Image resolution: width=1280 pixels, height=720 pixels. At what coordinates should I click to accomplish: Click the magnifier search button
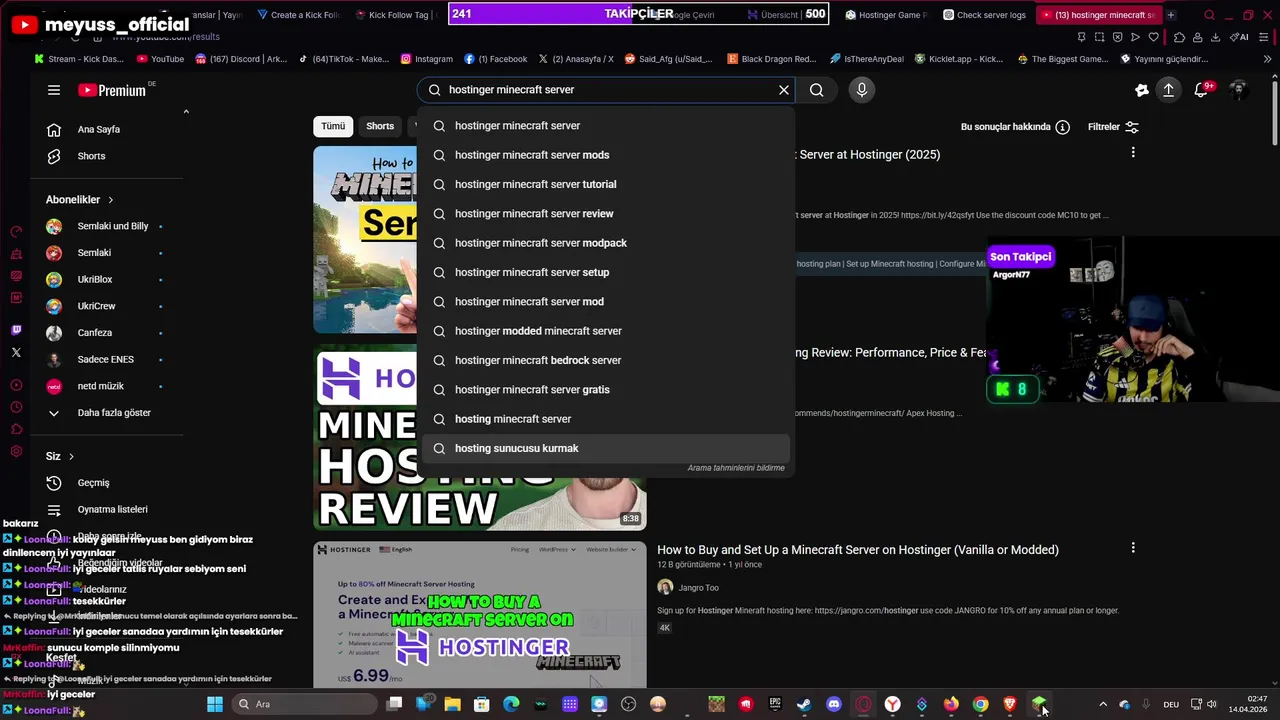pos(817,90)
